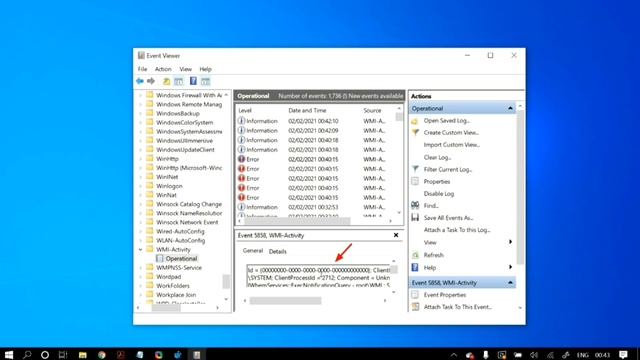The image size is (640, 360).
Task: Open taskbar Search magnifier
Action: (x=27, y=354)
